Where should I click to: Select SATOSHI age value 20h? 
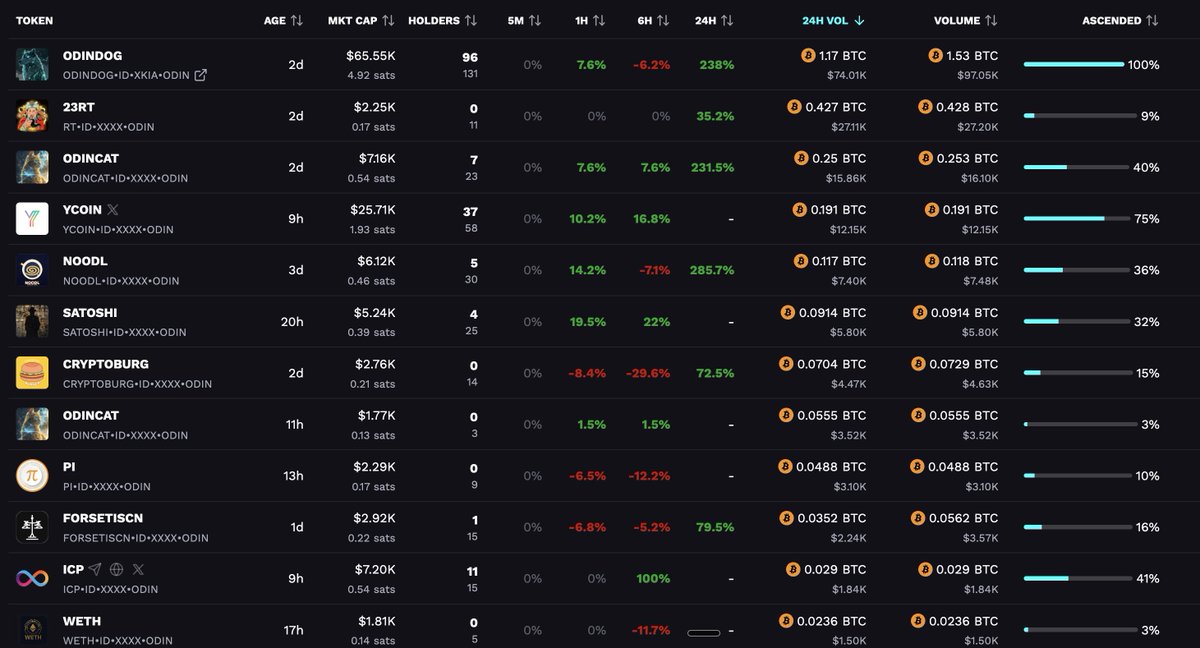293,322
